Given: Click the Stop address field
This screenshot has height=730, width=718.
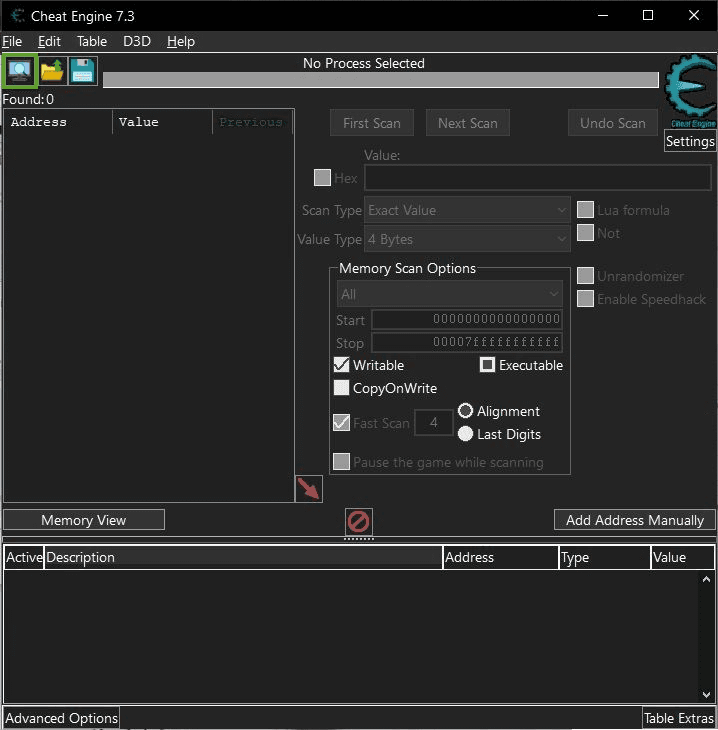Looking at the screenshot, I should tap(467, 343).
